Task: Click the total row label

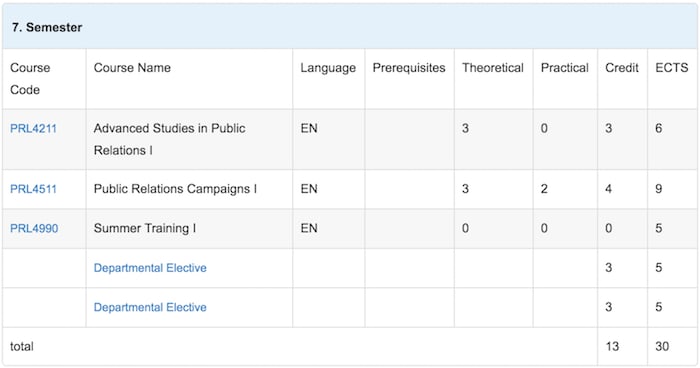Action: (22, 347)
